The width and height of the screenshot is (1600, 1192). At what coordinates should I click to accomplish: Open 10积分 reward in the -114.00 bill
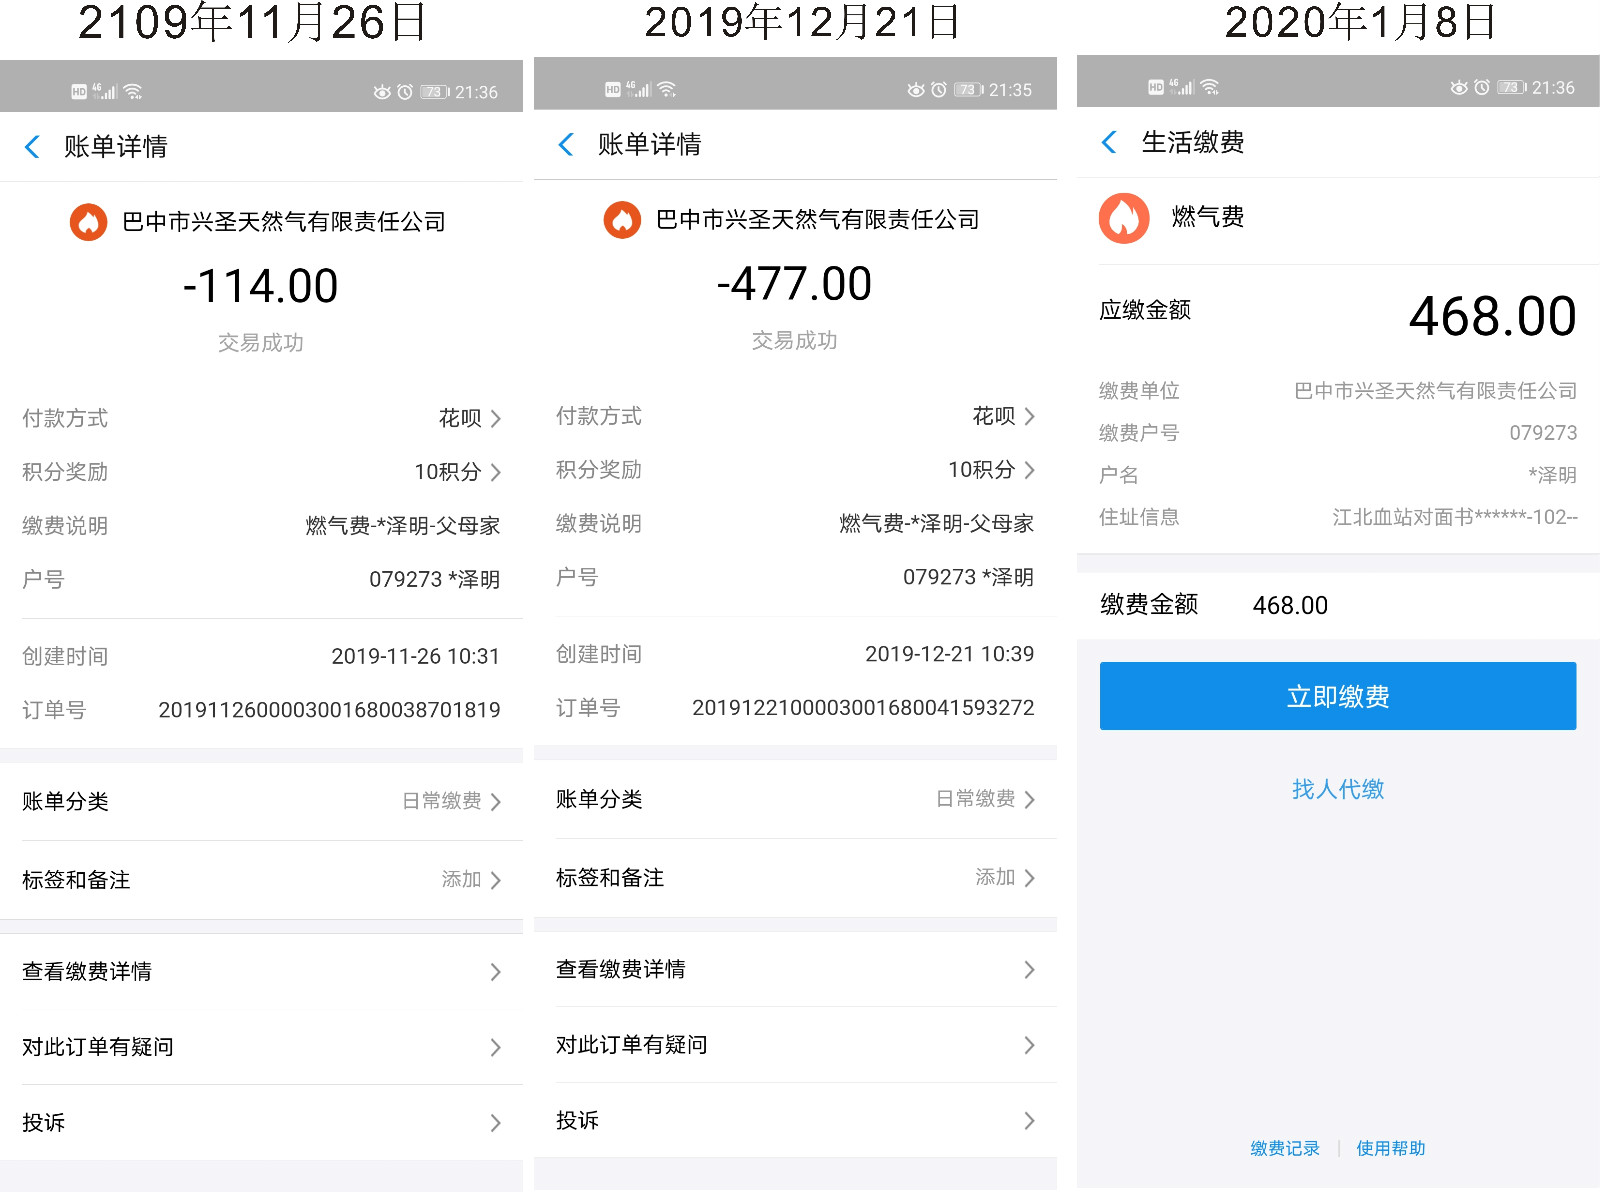[261, 472]
